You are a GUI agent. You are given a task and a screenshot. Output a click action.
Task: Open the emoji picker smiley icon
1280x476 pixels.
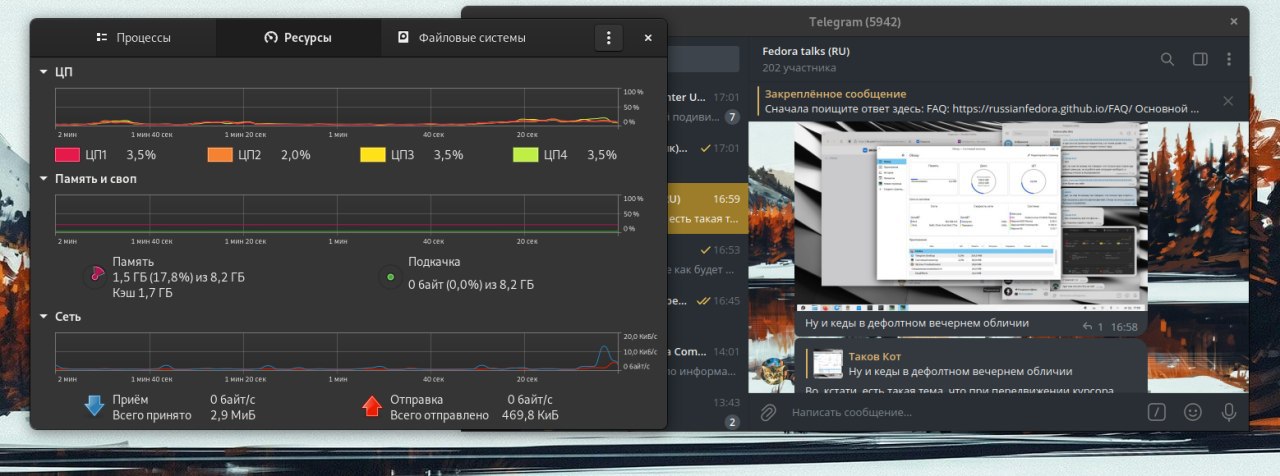(x=1192, y=412)
